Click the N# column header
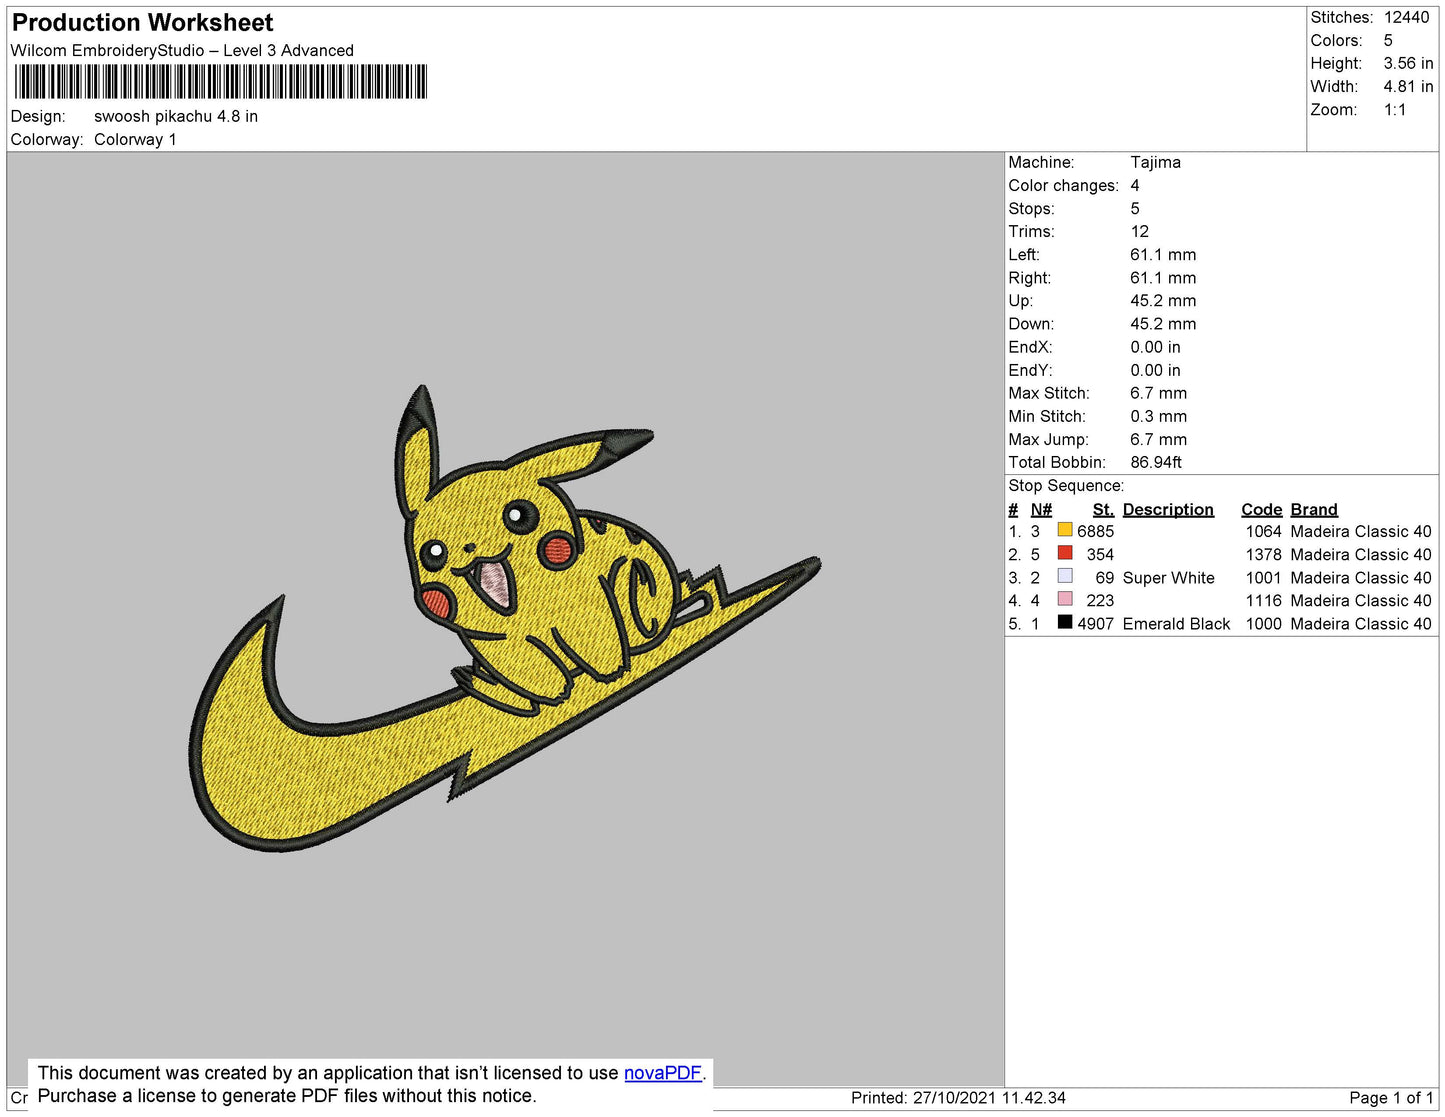Screen dimensions: 1445x1117 (x=1041, y=509)
